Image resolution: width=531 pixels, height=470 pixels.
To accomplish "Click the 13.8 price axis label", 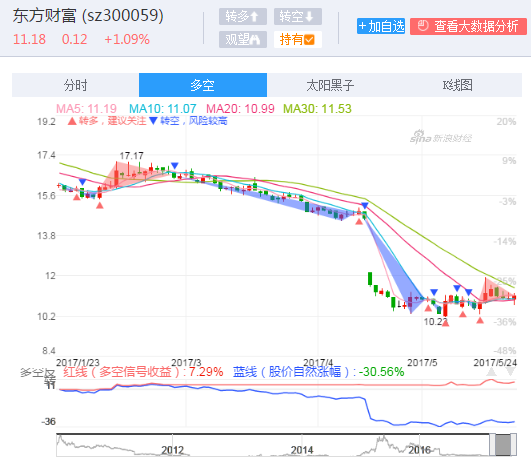I will pos(46,236).
